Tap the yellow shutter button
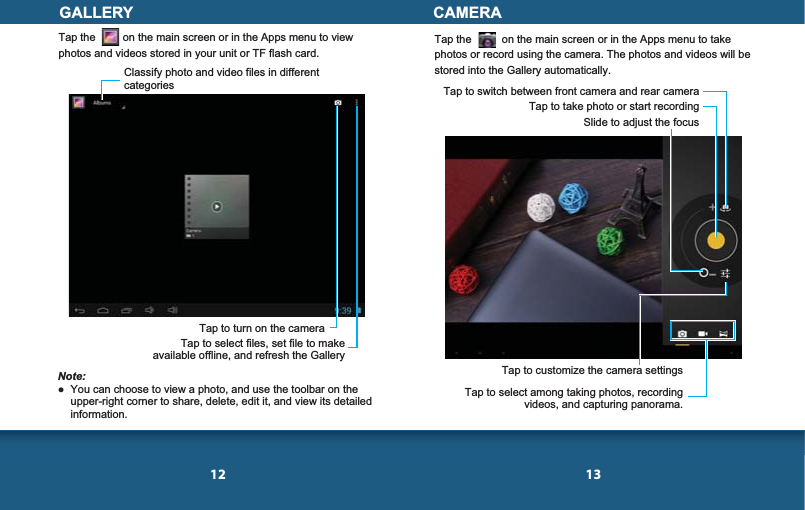This screenshot has width=805, height=510. (716, 240)
